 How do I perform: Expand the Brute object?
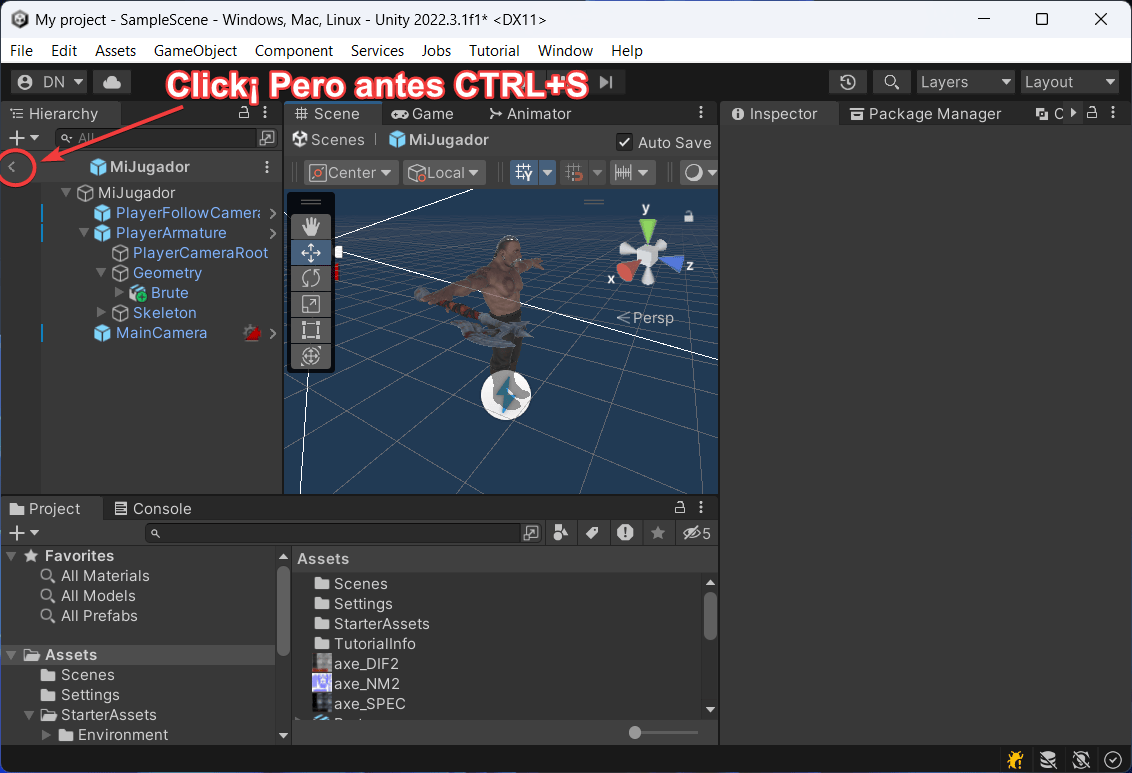(x=119, y=292)
